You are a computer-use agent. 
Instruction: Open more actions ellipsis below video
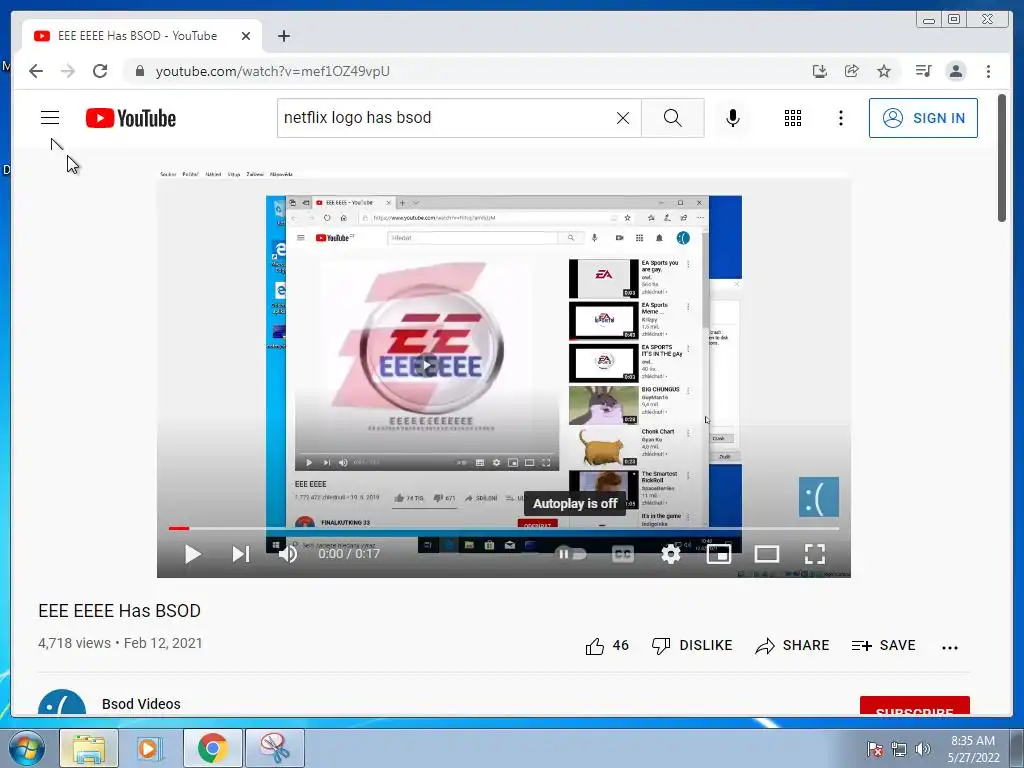tap(950, 647)
